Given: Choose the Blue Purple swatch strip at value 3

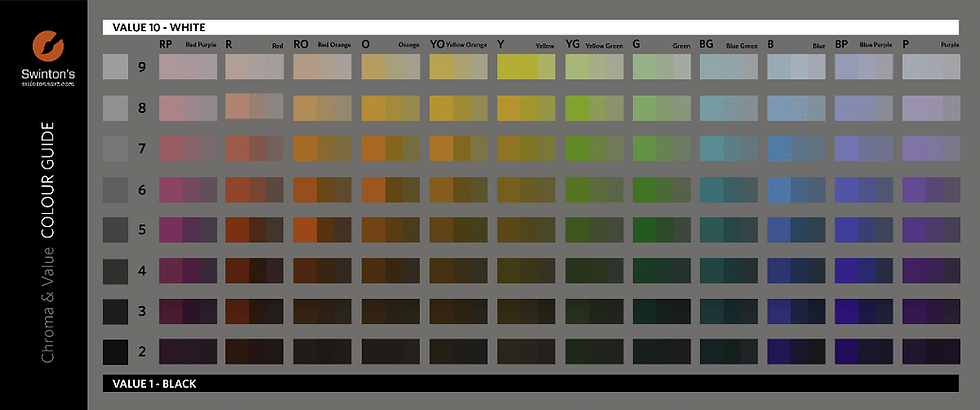Looking at the screenshot, I should pos(864,311).
